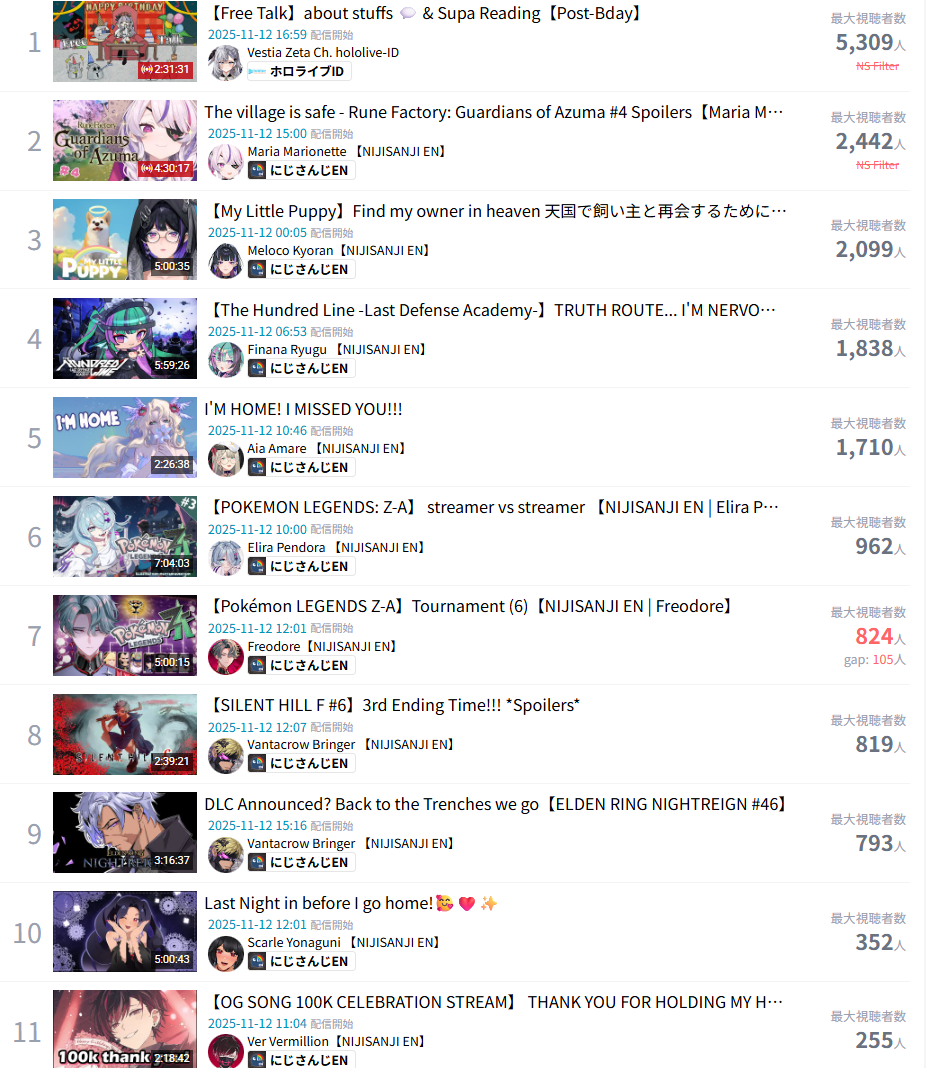This screenshot has width=926, height=1068.
Task: Select the ホロライブID group tag
Action: 299,72
